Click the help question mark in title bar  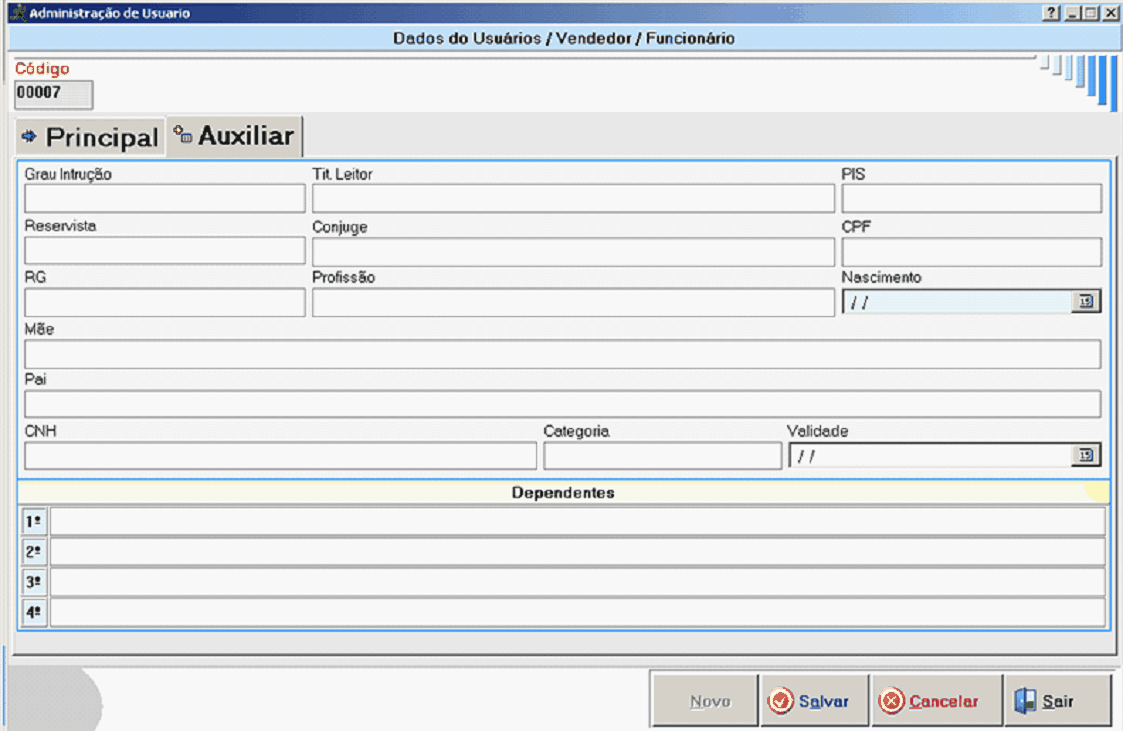[x=1051, y=14]
